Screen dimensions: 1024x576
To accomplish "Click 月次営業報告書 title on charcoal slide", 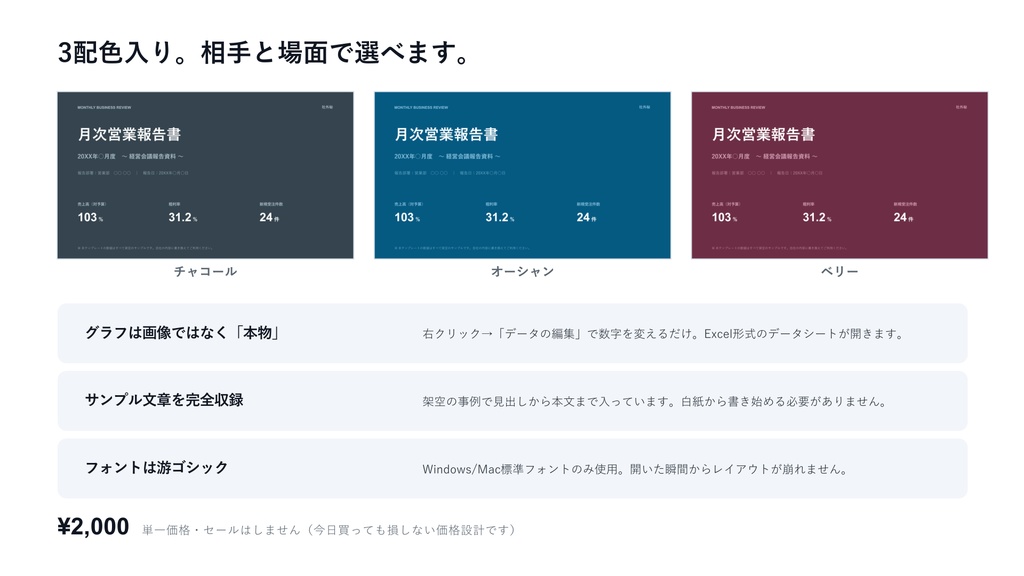I will click(x=129, y=135).
